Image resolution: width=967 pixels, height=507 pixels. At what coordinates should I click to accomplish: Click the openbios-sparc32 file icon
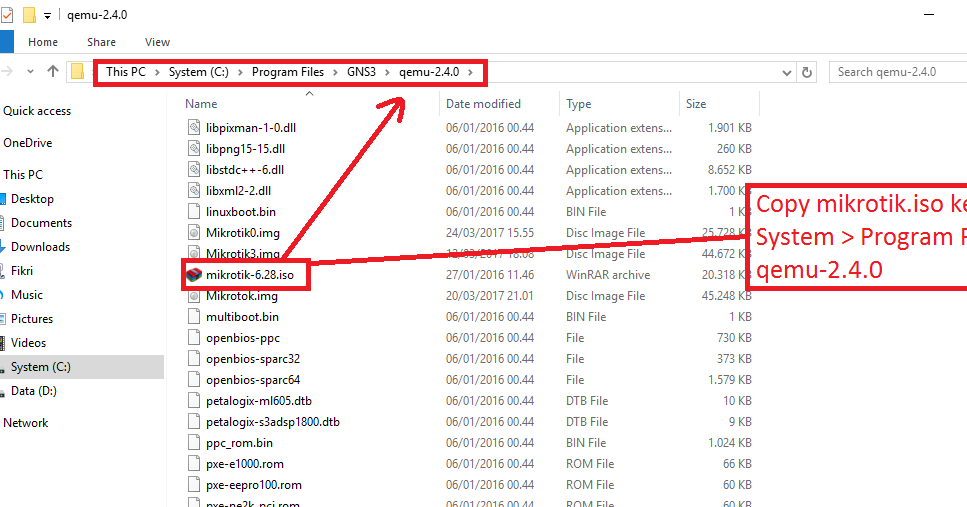click(x=194, y=358)
